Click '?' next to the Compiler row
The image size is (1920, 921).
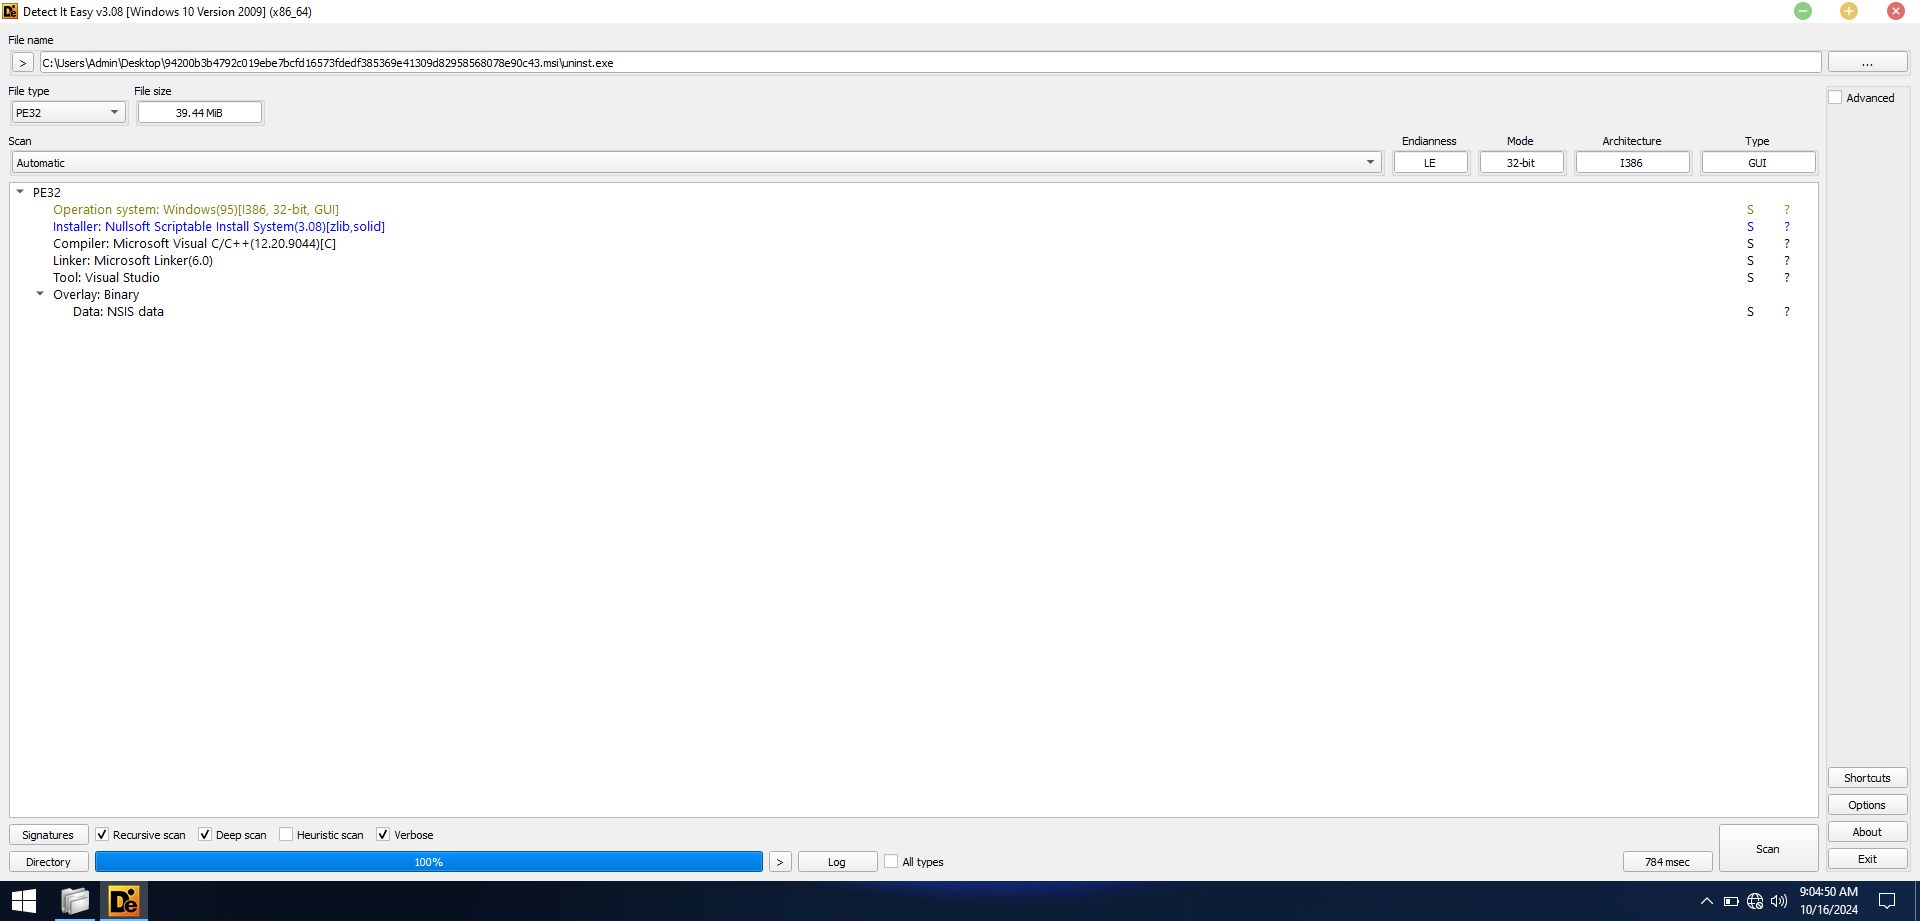point(1787,244)
